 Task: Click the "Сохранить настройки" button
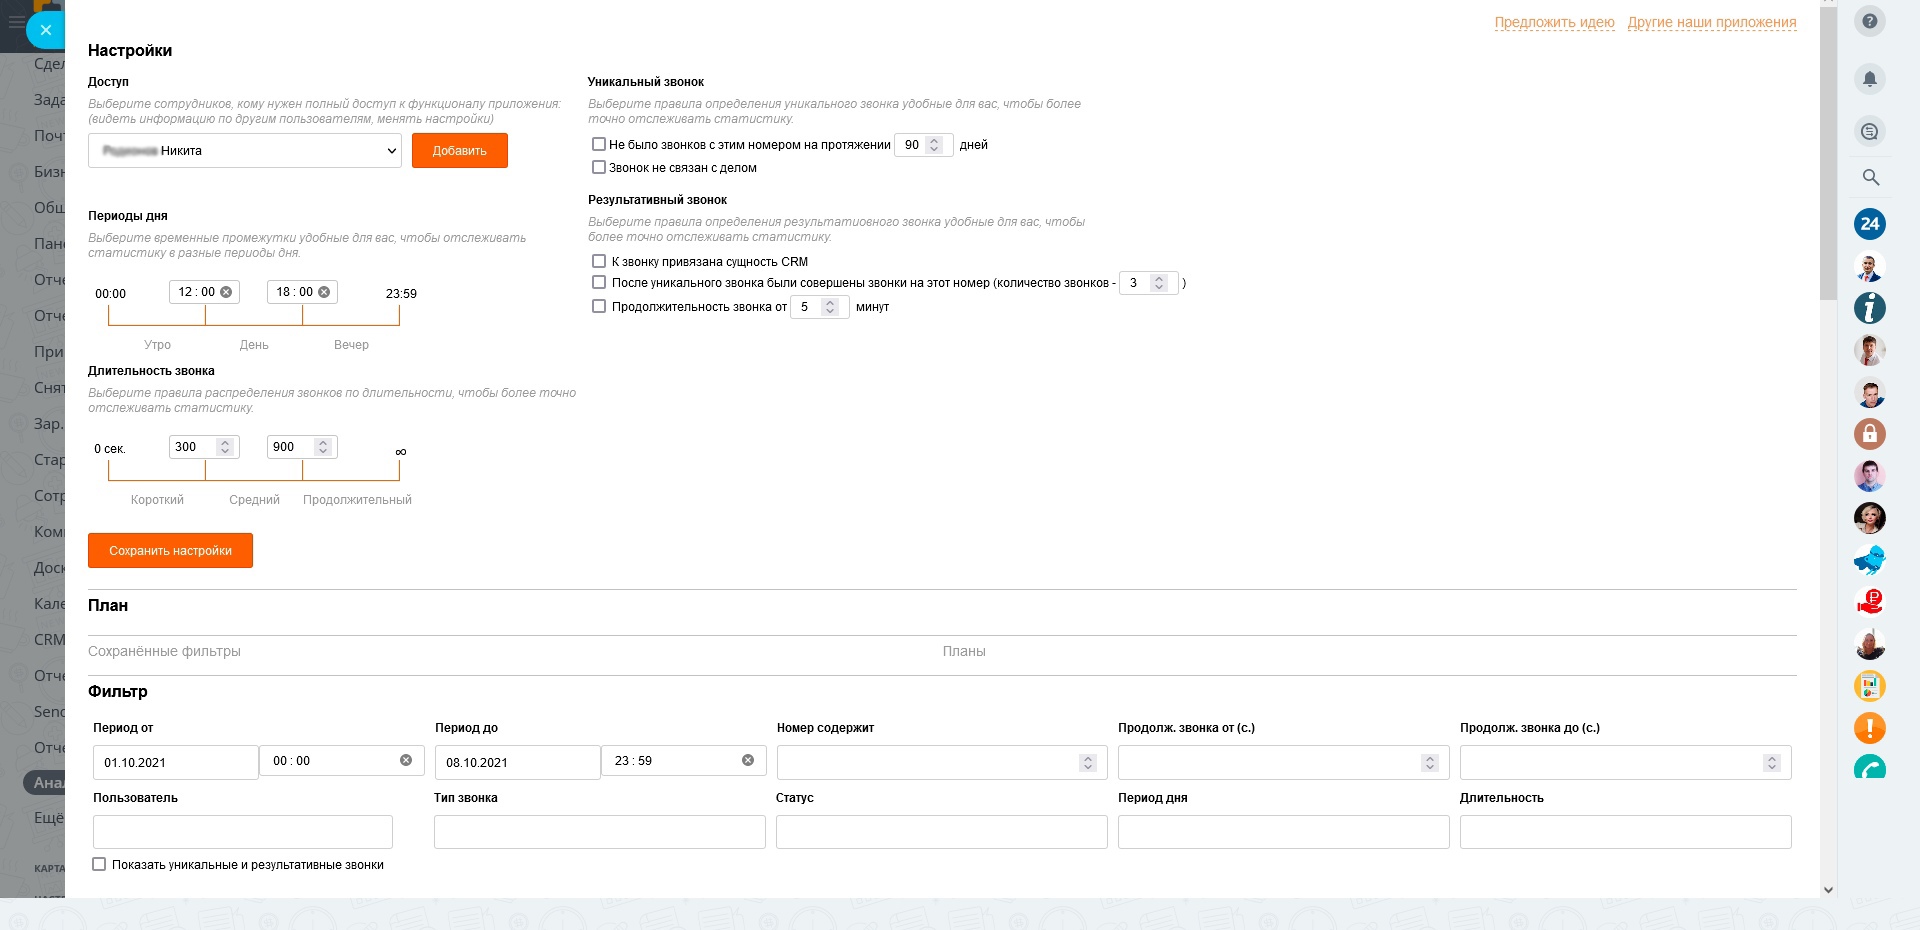pyautogui.click(x=170, y=551)
